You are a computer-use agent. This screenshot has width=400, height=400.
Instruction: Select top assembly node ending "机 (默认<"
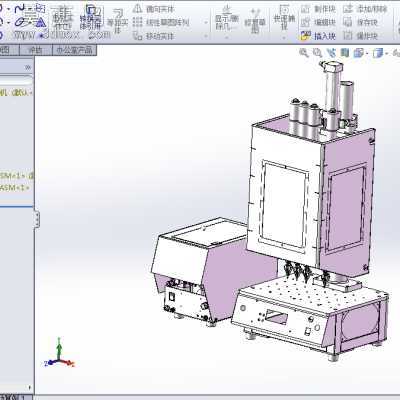click(x=16, y=93)
